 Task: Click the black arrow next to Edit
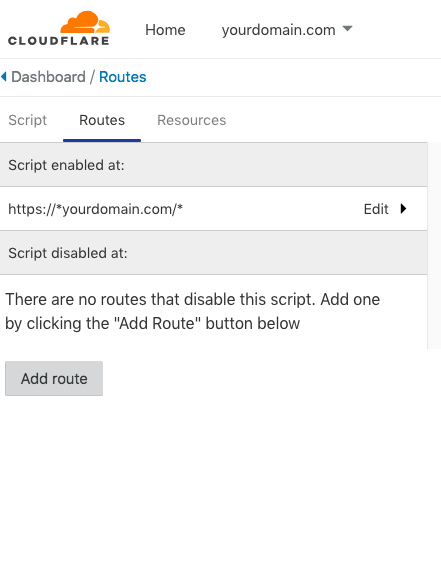tap(403, 209)
